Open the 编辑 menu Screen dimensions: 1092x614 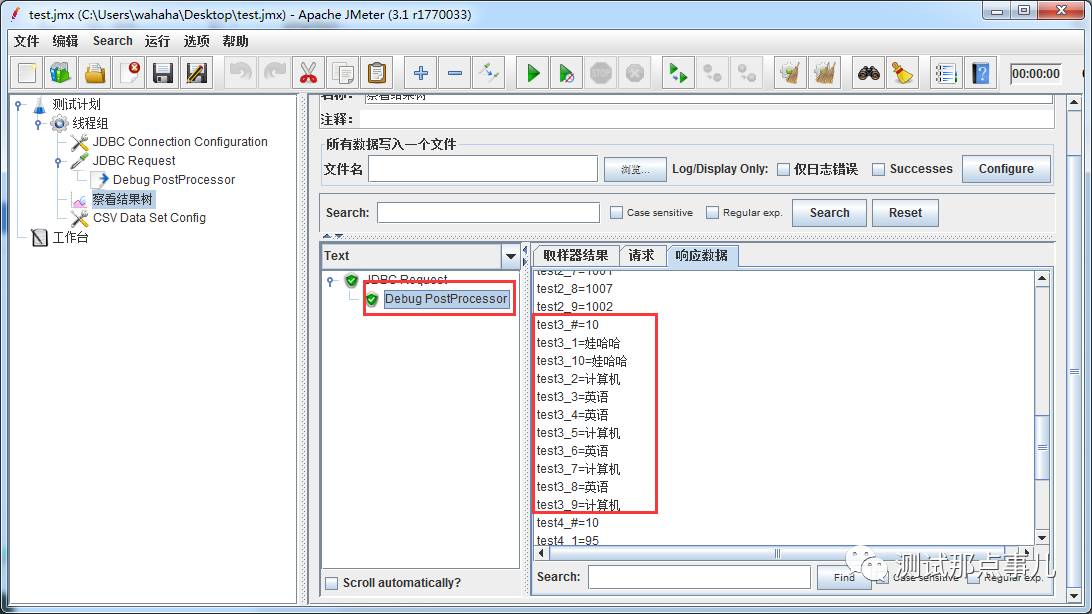[65, 41]
